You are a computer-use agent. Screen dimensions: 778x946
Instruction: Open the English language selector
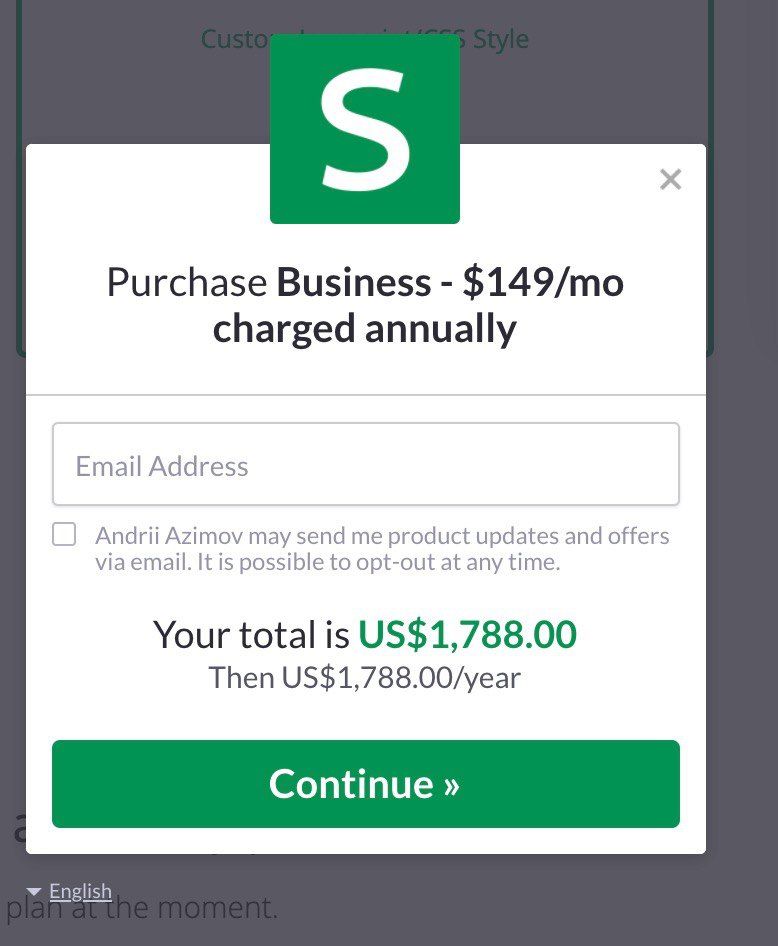point(80,891)
